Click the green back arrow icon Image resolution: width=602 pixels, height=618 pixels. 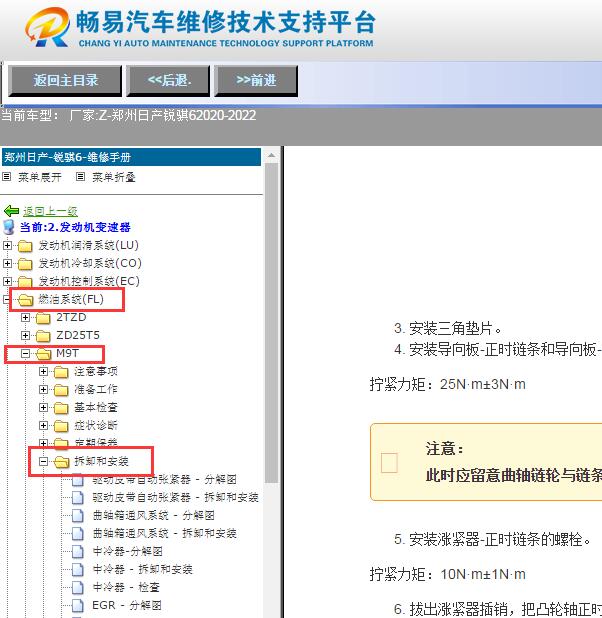[11, 211]
